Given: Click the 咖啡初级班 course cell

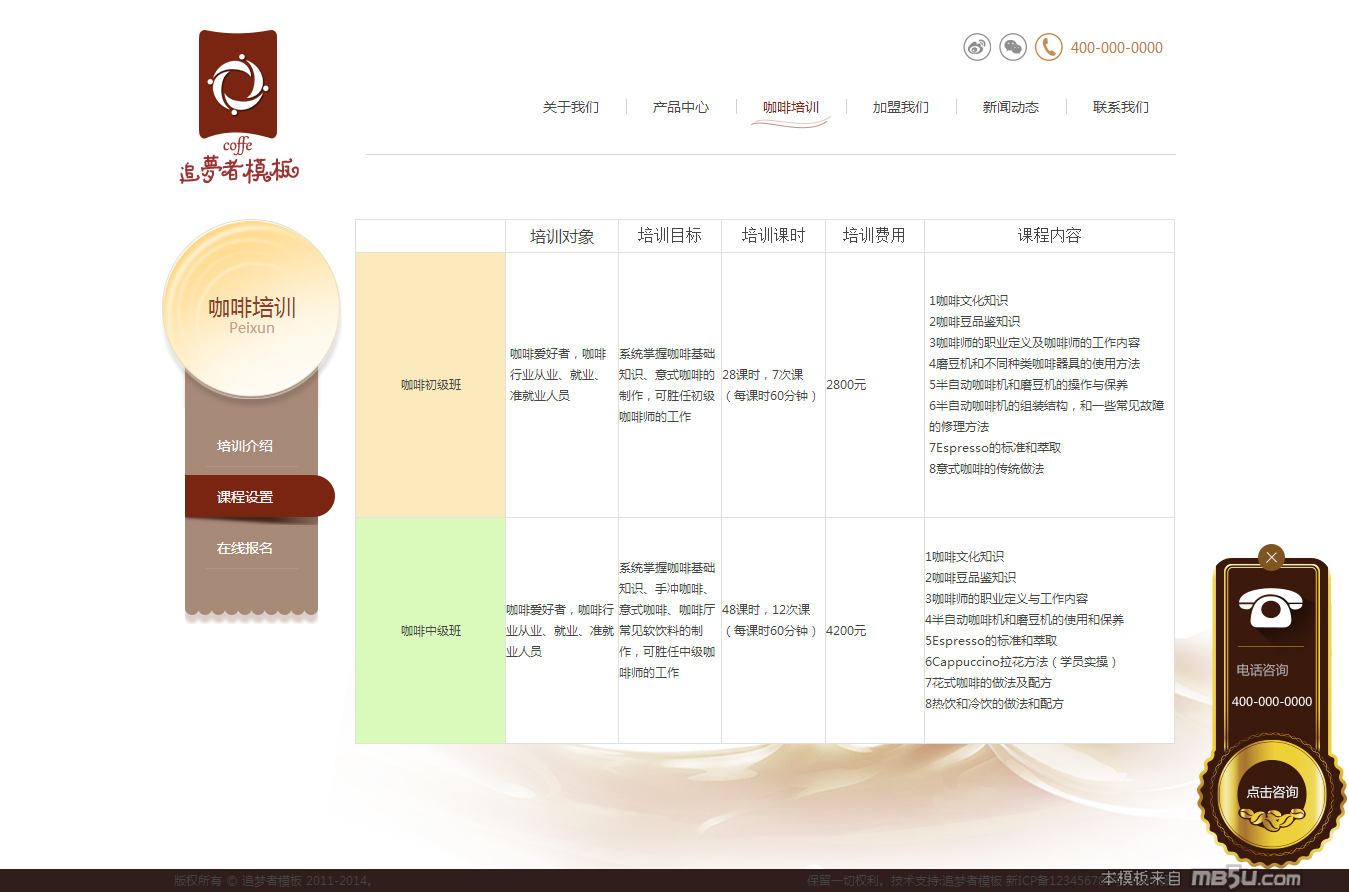Looking at the screenshot, I should click(x=431, y=385).
